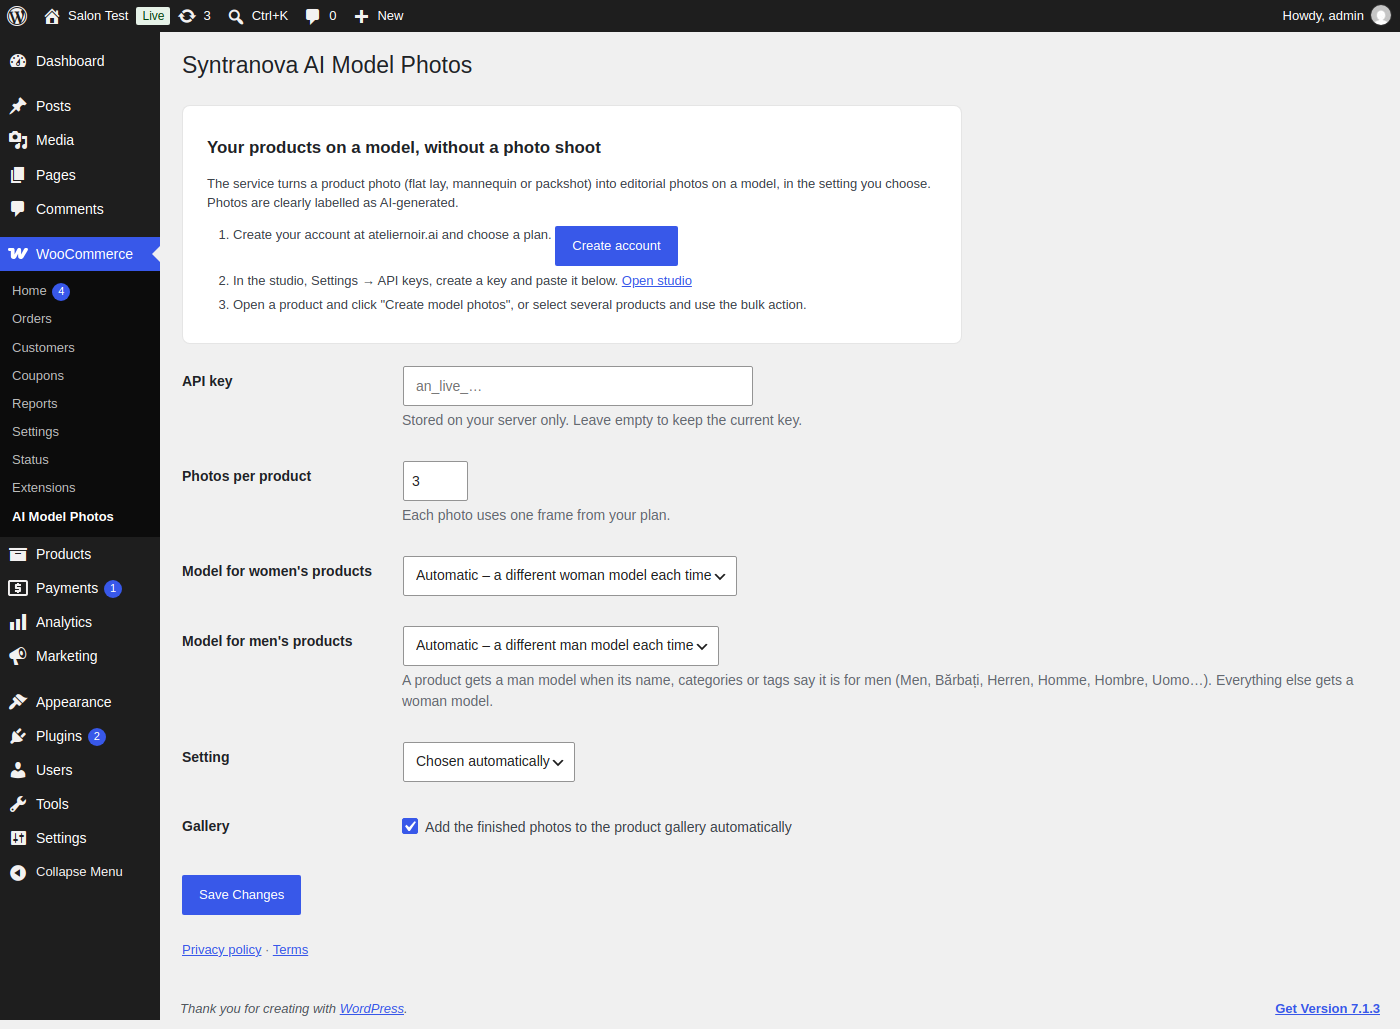Open WooCommerce menu in sidebar
The height and width of the screenshot is (1029, 1400).
[x=80, y=254]
